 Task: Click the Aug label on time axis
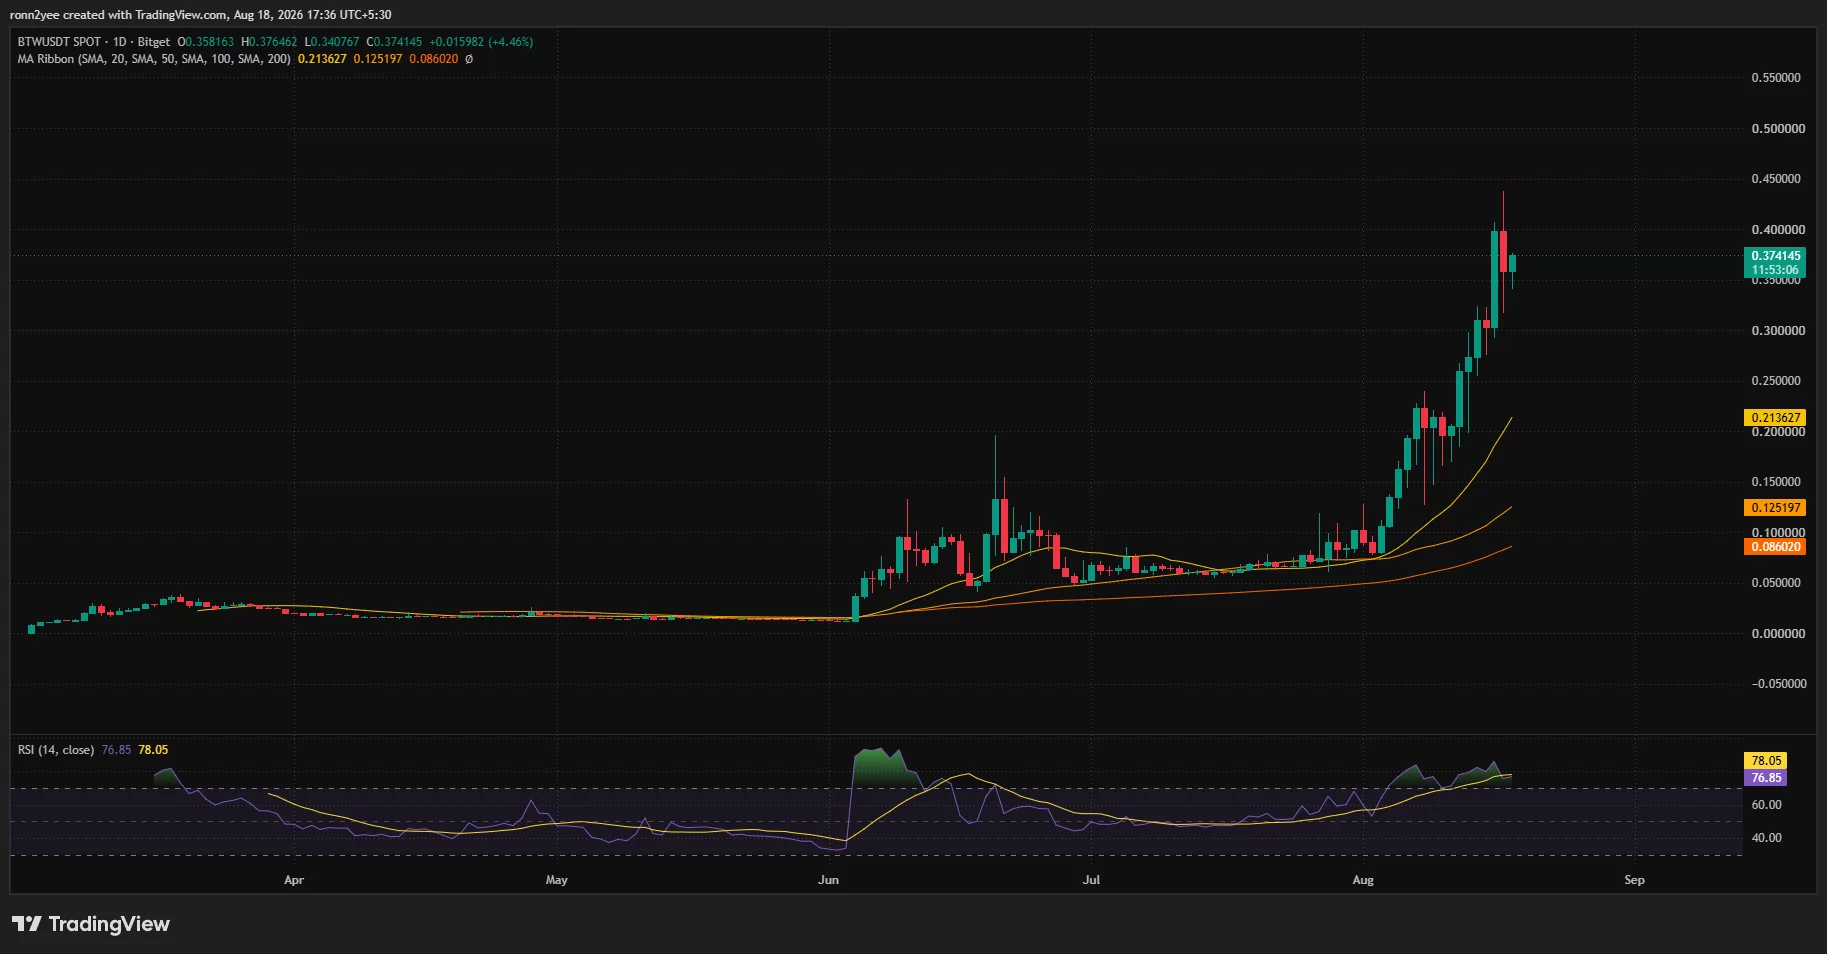click(1363, 880)
